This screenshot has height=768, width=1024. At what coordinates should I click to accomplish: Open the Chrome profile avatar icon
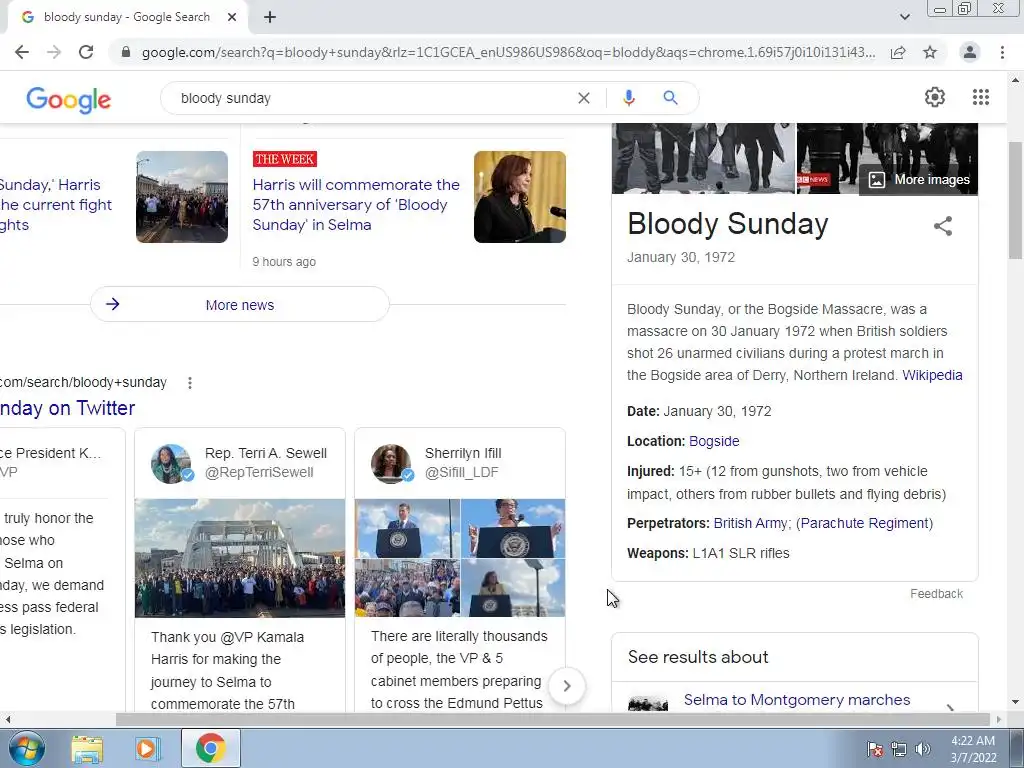point(970,52)
